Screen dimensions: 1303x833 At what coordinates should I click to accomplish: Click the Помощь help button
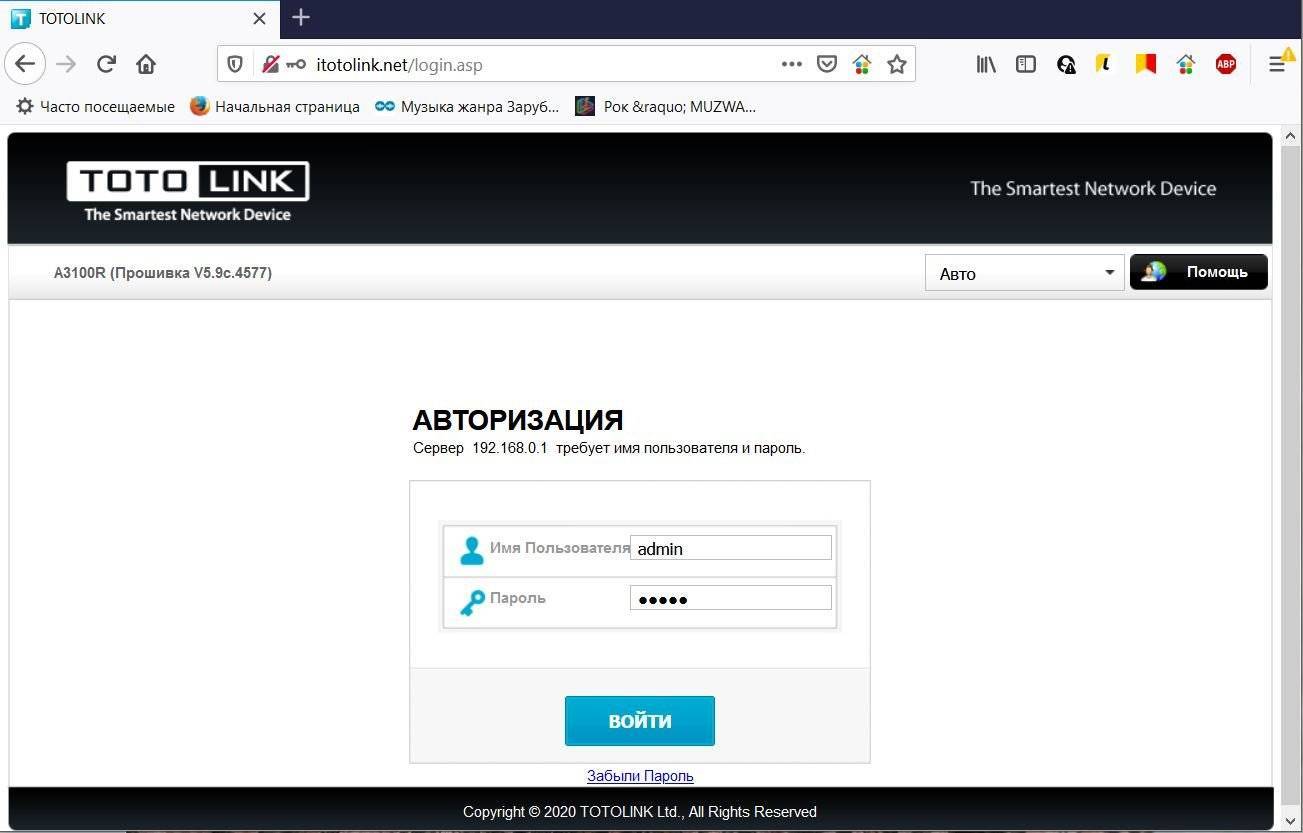click(1198, 272)
